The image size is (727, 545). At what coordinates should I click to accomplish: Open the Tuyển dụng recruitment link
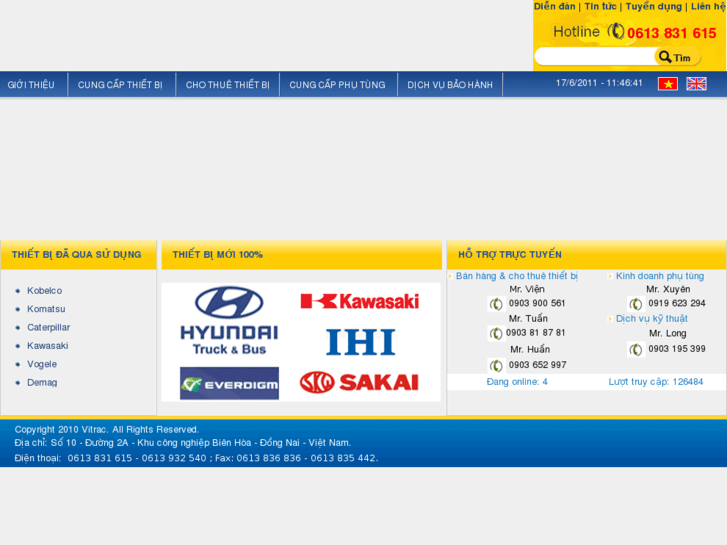click(x=654, y=6)
